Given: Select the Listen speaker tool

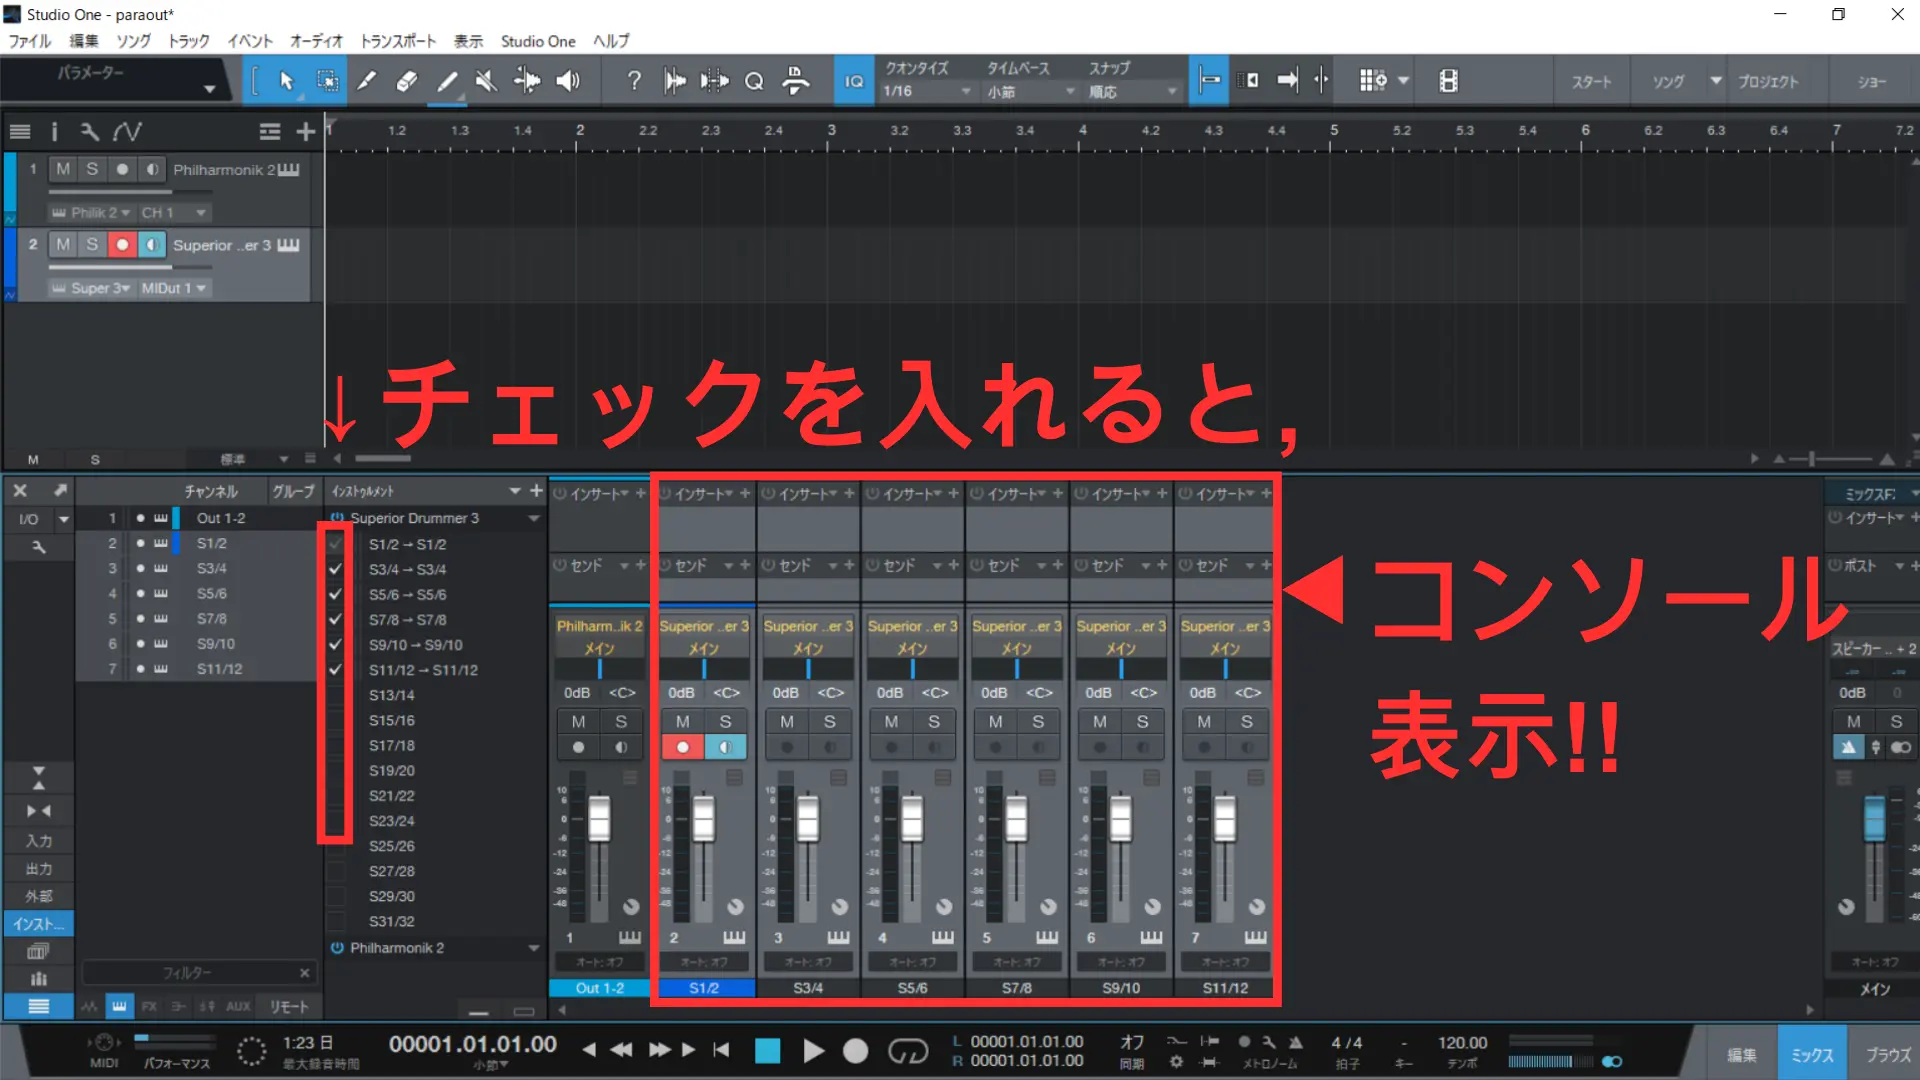Looking at the screenshot, I should click(568, 81).
